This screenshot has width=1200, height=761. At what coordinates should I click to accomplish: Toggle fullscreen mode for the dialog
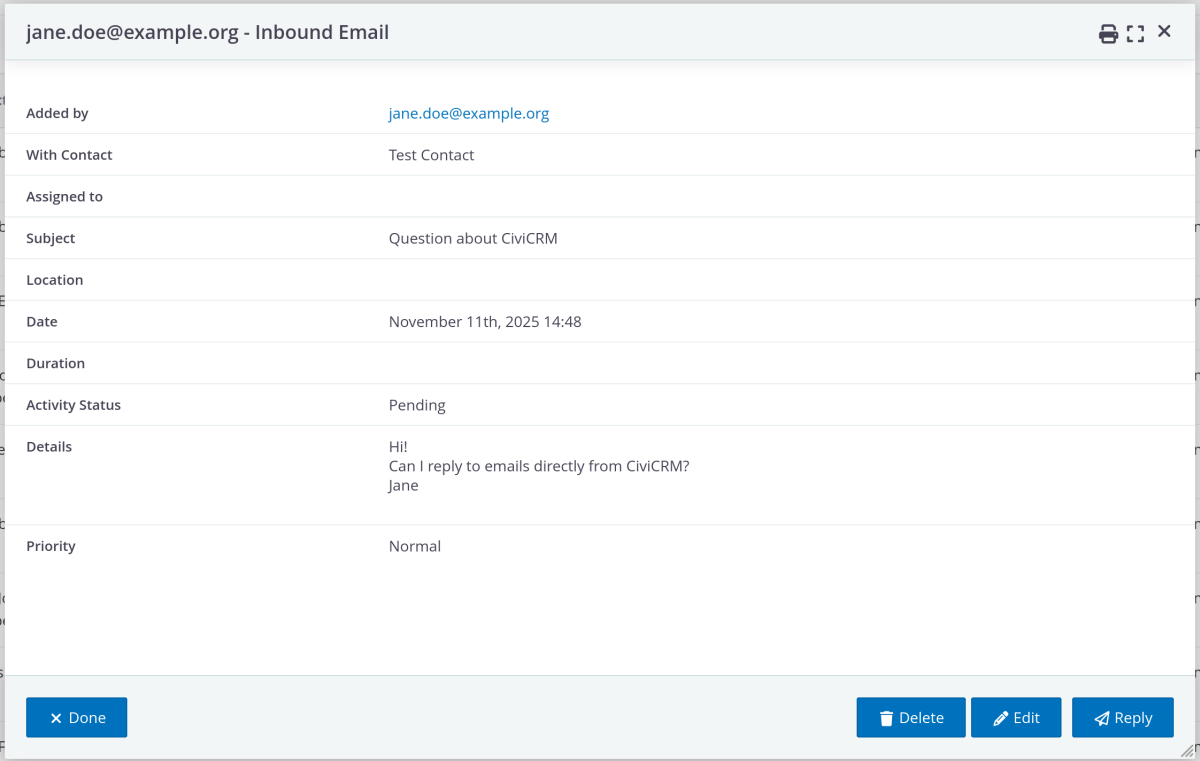pos(1135,33)
